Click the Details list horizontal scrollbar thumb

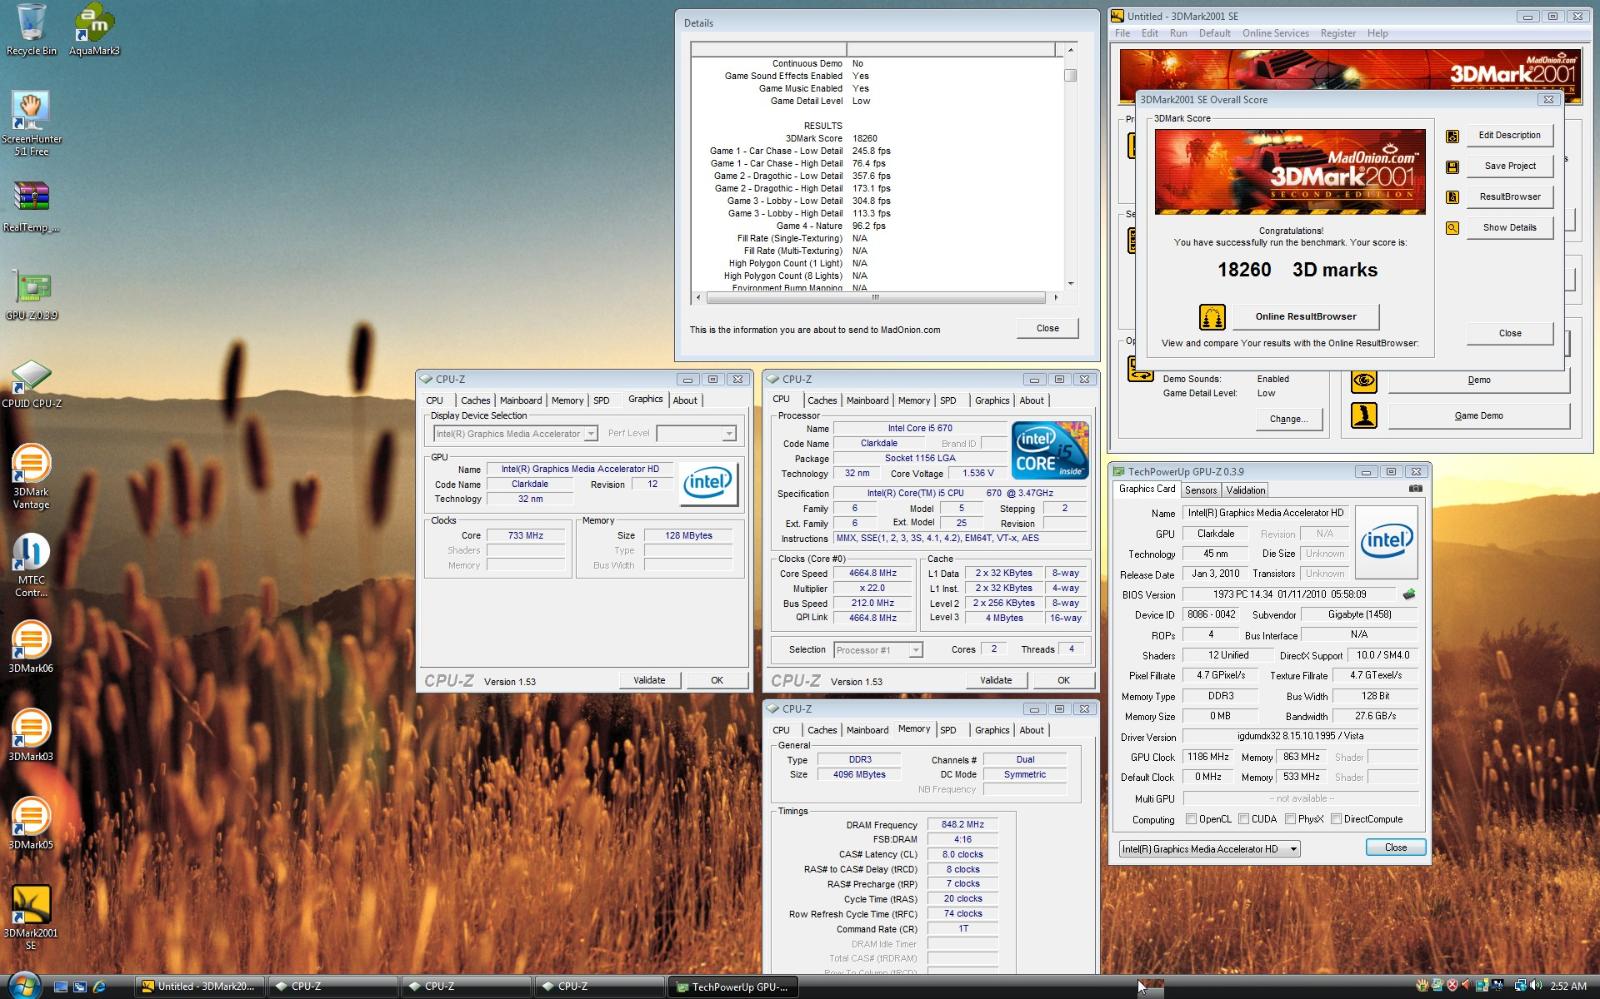coord(874,297)
